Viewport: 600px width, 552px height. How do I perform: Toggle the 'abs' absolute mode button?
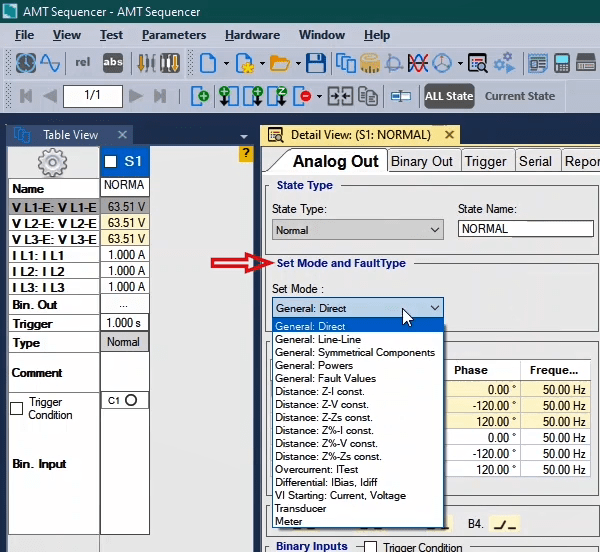tap(114, 63)
